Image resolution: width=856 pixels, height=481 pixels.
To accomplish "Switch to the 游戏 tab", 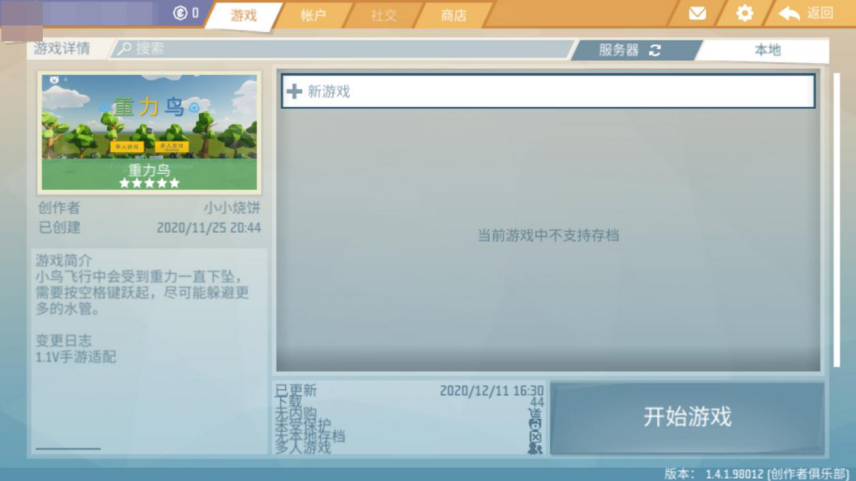I will [243, 15].
